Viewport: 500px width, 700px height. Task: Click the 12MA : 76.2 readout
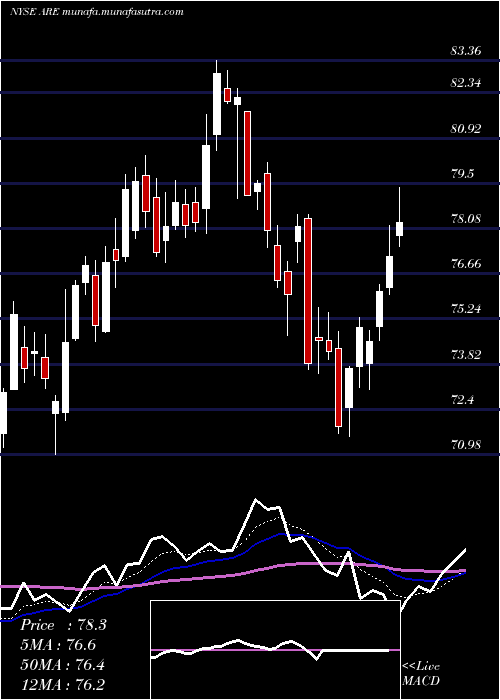pyautogui.click(x=63, y=684)
